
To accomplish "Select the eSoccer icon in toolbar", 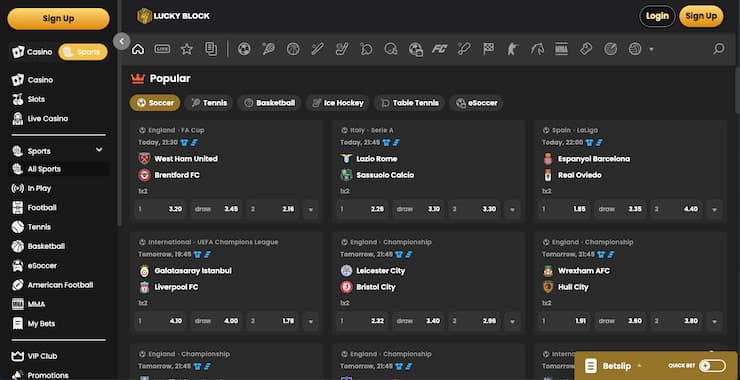I will tap(416, 49).
